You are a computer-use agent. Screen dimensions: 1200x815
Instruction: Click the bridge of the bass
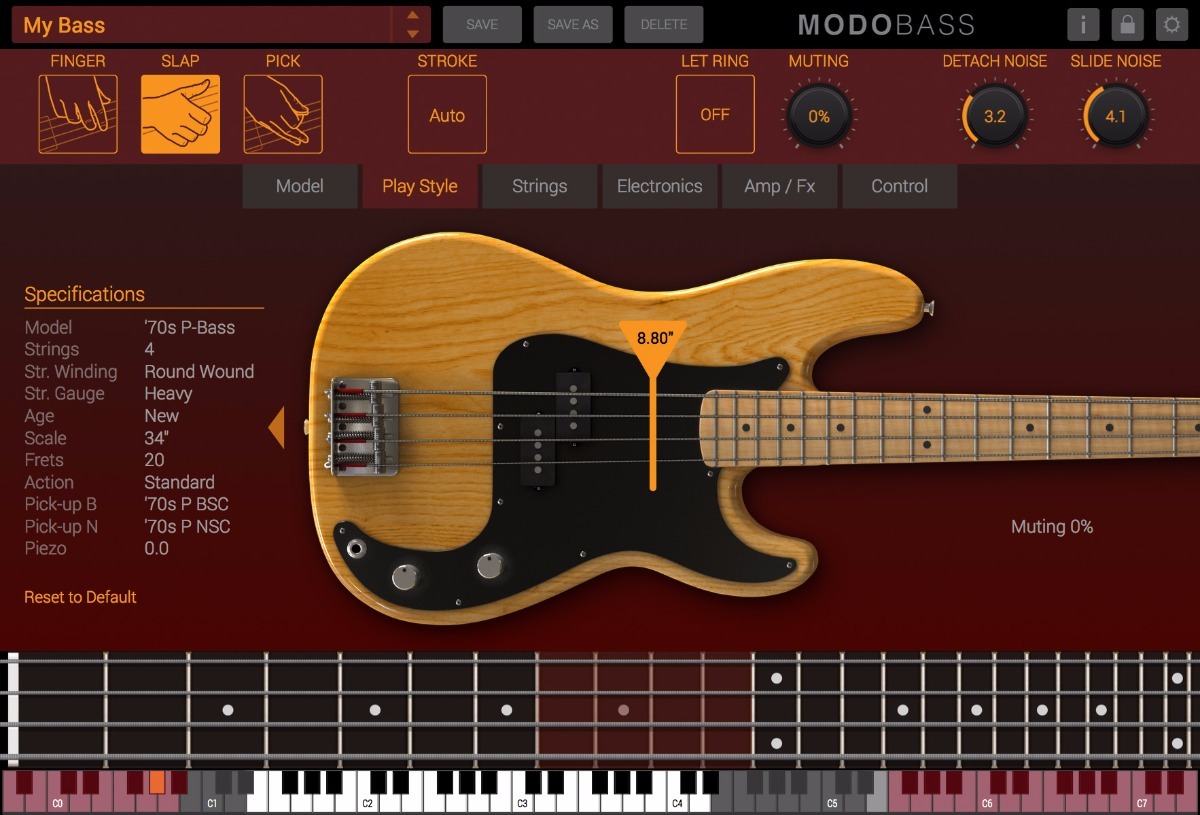[x=365, y=427]
